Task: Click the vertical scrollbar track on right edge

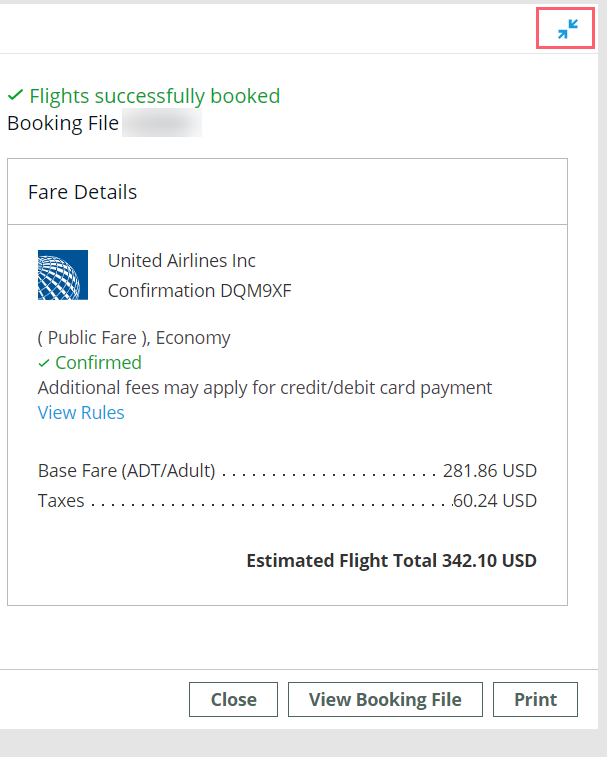Action: pos(602,367)
